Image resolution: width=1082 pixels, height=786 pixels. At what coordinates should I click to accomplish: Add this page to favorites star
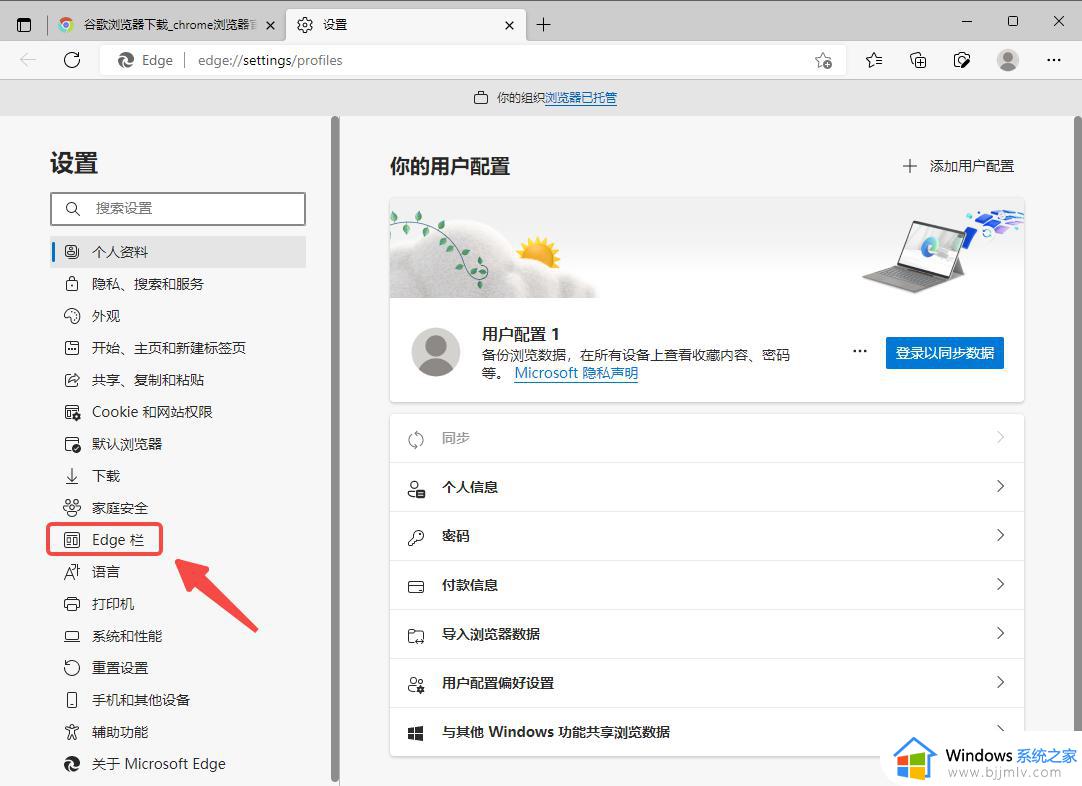(x=823, y=61)
